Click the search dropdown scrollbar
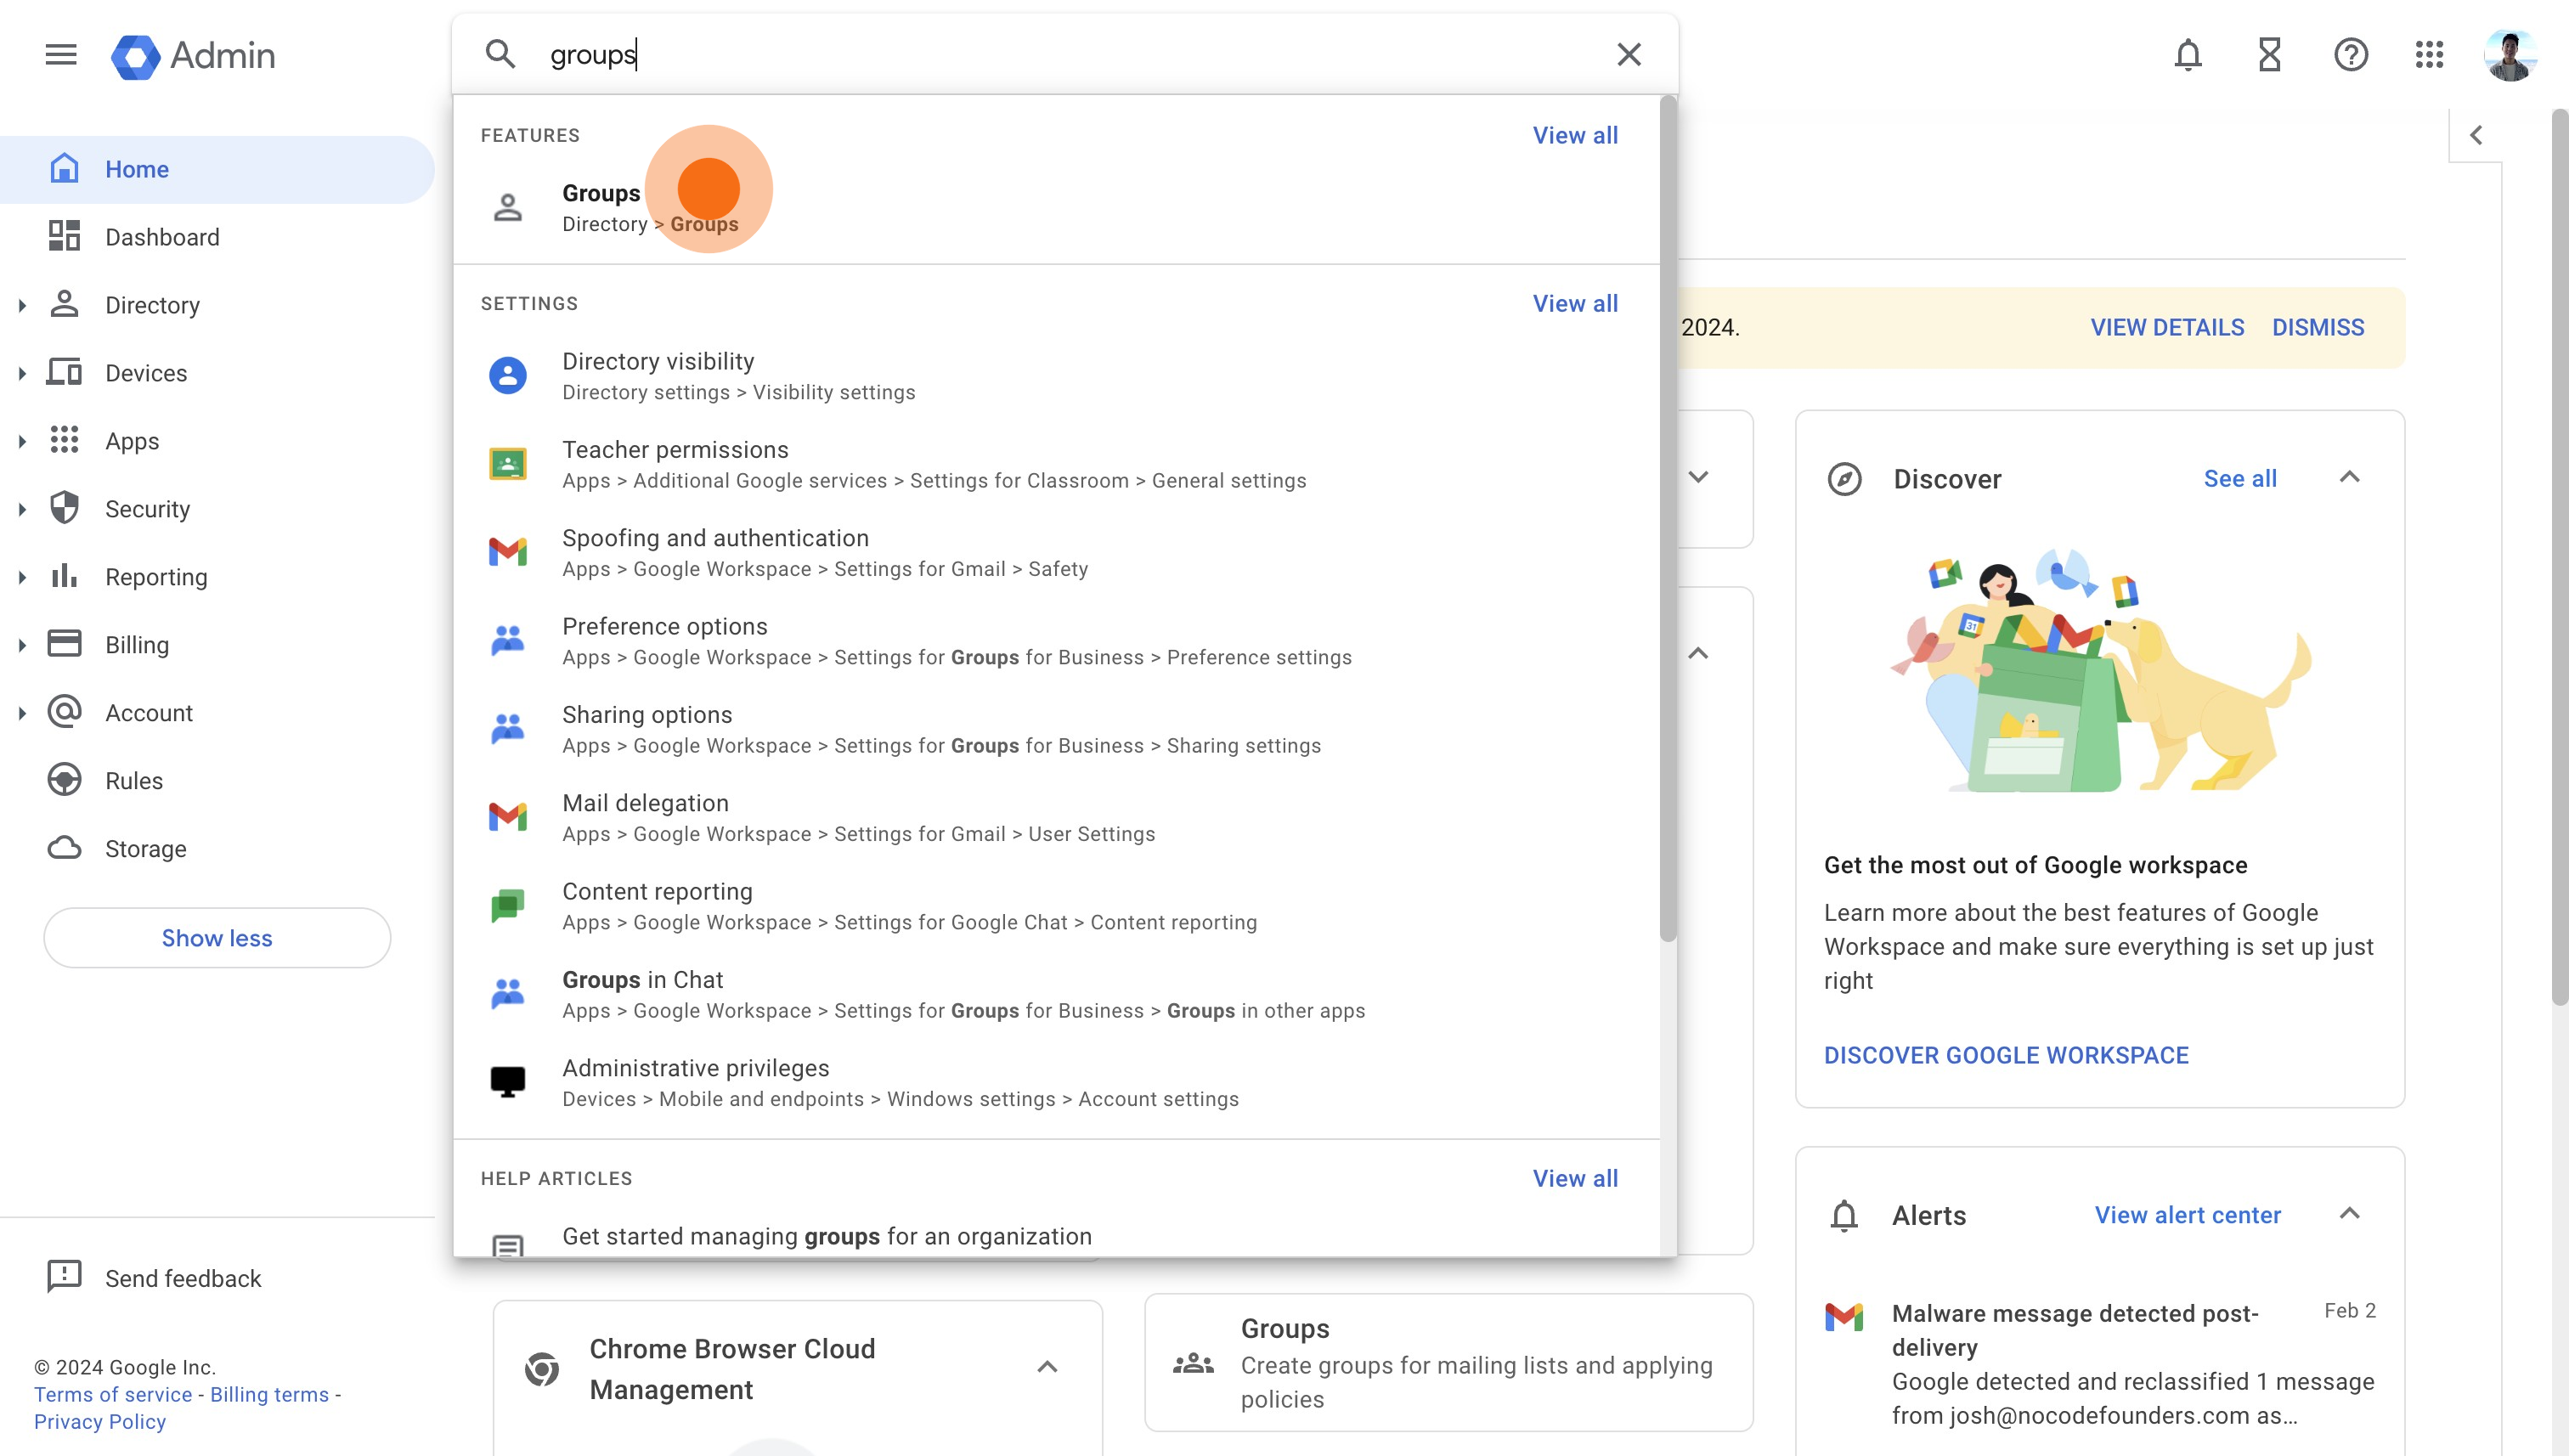This screenshot has width=2569, height=1456. coord(1667,520)
